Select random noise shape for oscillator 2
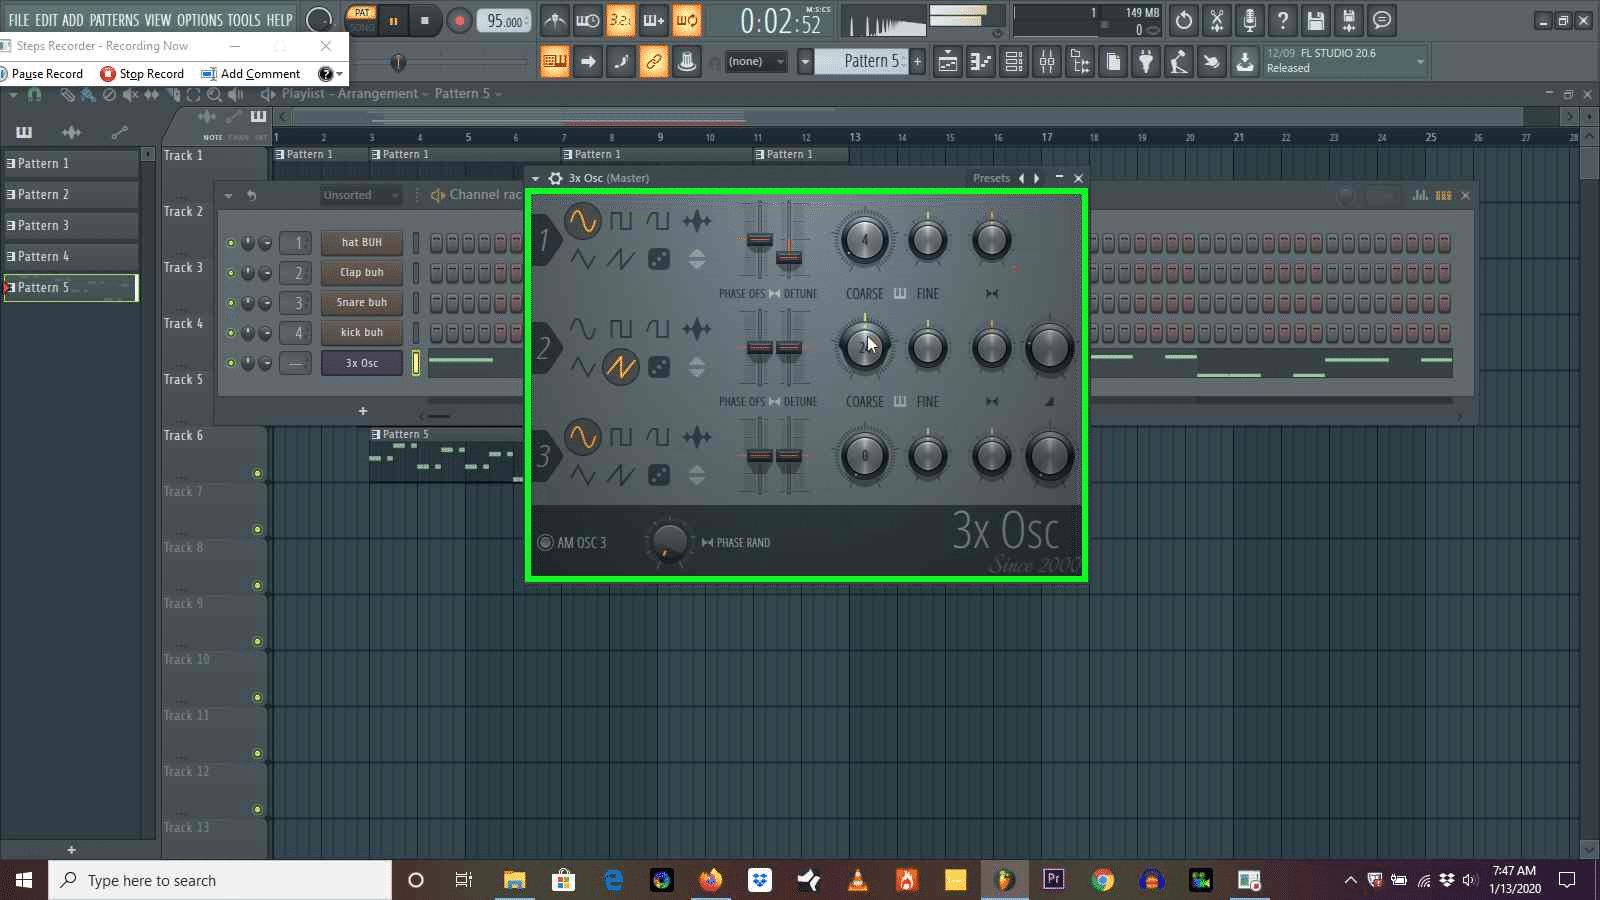Viewport: 1600px width, 900px height. point(659,368)
